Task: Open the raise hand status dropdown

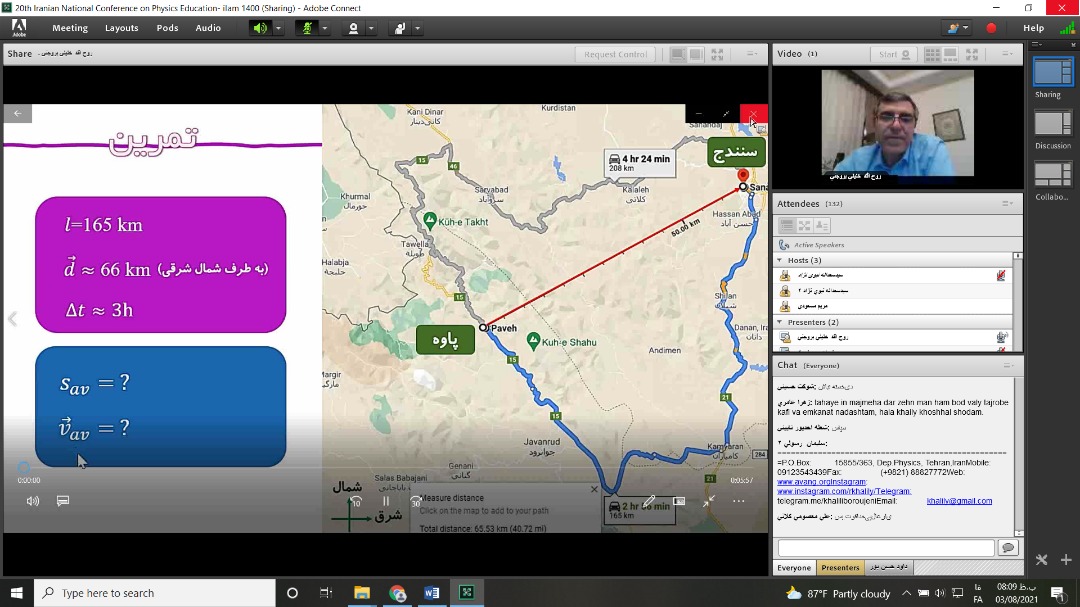Action: (x=418, y=28)
